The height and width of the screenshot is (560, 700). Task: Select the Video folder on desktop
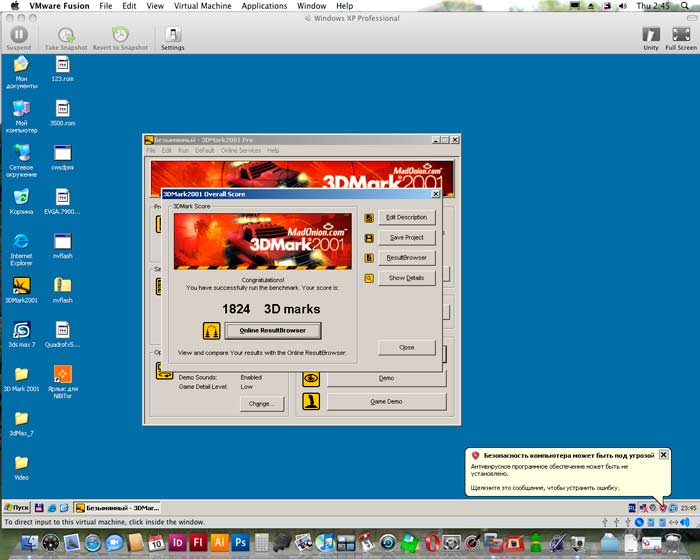click(21, 467)
